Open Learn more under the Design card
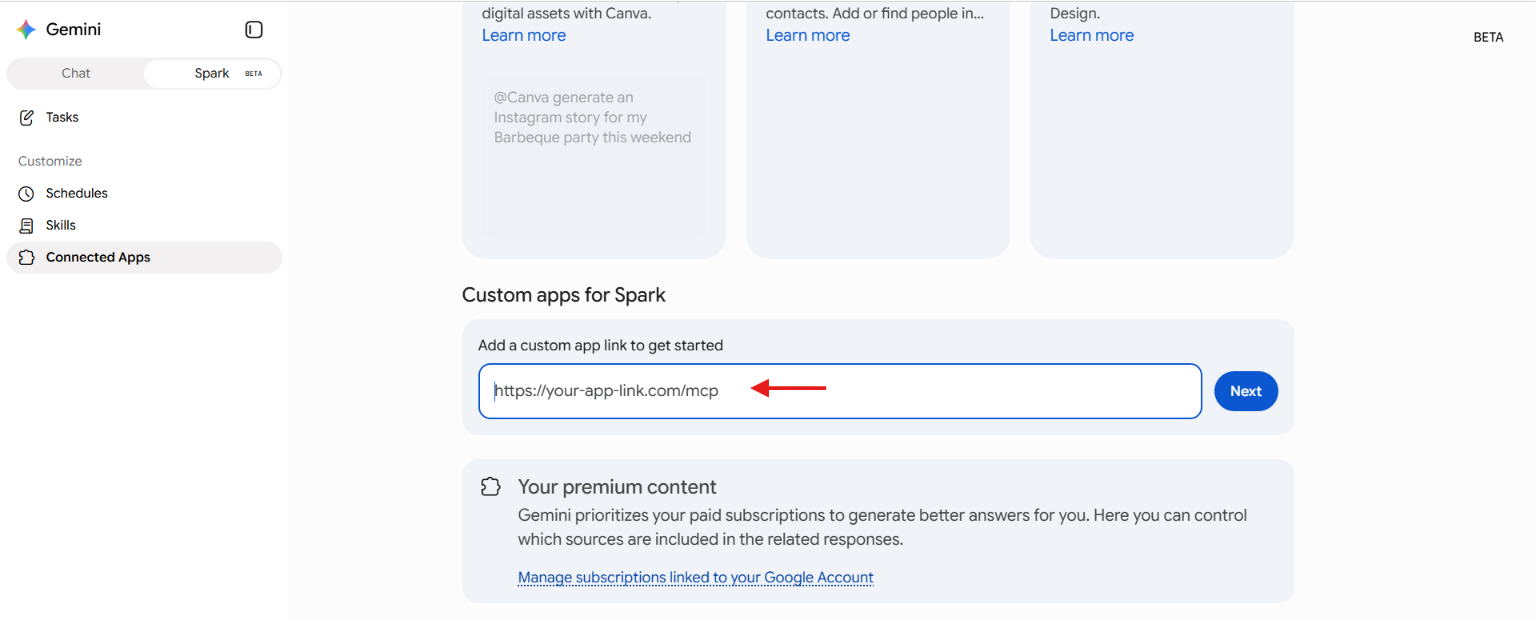This screenshot has height=622, width=1536. pyautogui.click(x=1092, y=35)
